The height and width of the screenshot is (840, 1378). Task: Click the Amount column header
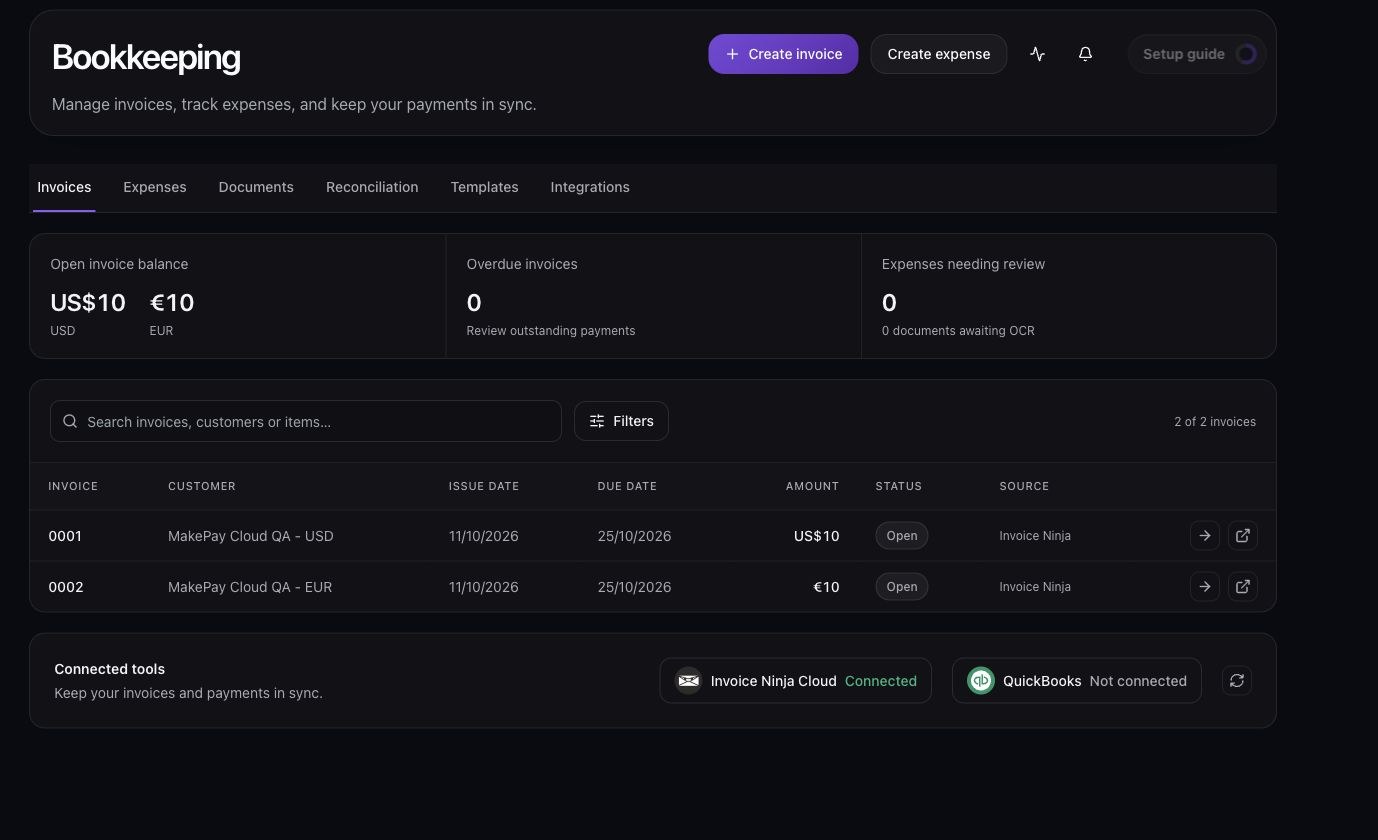[812, 486]
